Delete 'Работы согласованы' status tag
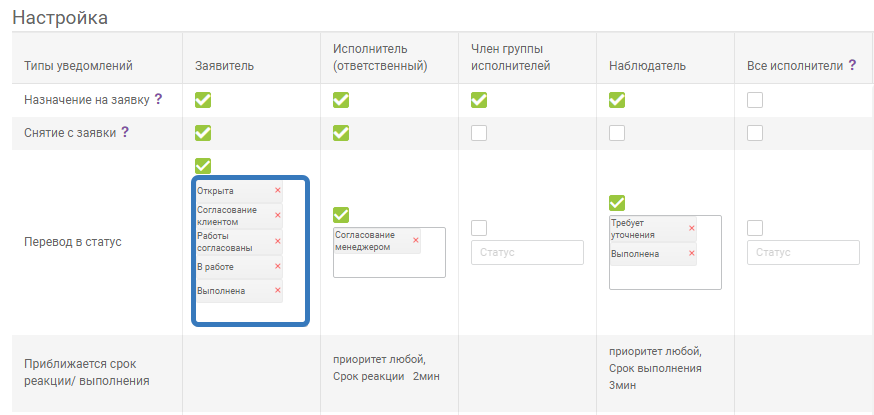874x415 pixels. pos(278,241)
